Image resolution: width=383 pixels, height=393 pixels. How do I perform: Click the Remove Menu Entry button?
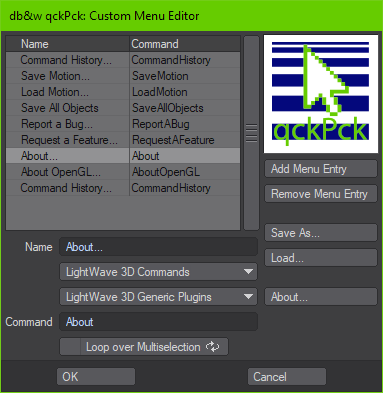[x=321, y=194]
